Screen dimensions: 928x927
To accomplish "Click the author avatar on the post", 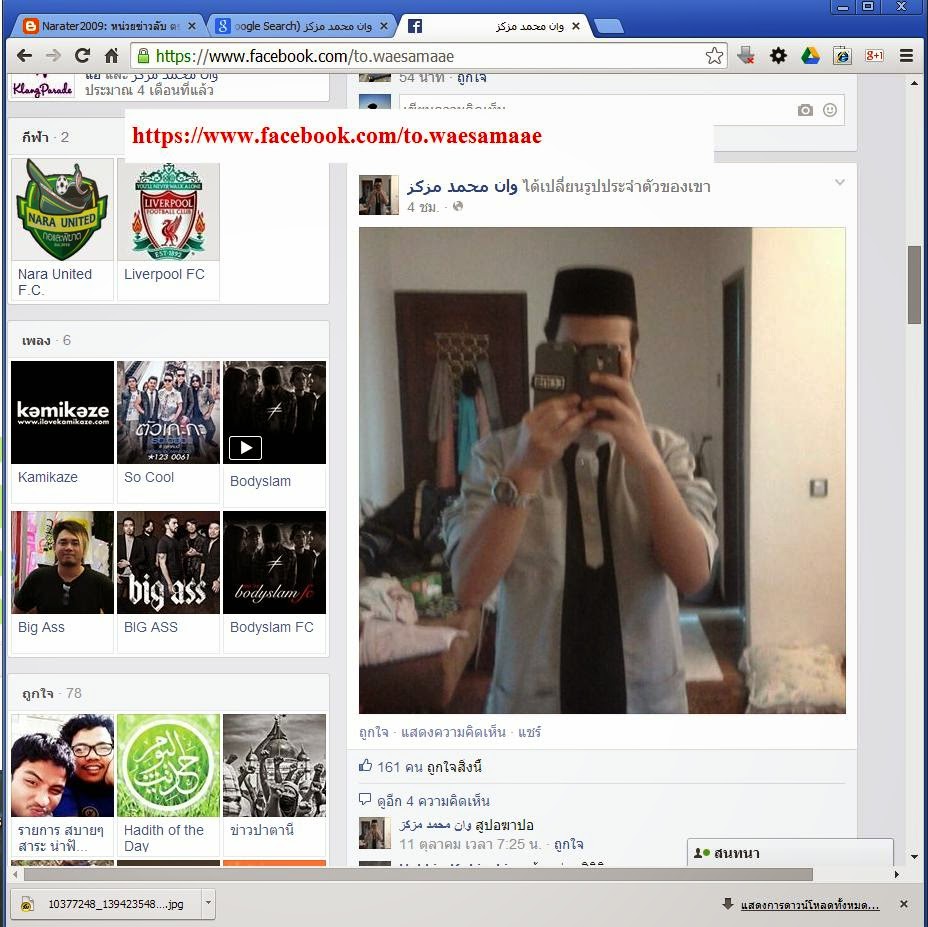I will 379,195.
